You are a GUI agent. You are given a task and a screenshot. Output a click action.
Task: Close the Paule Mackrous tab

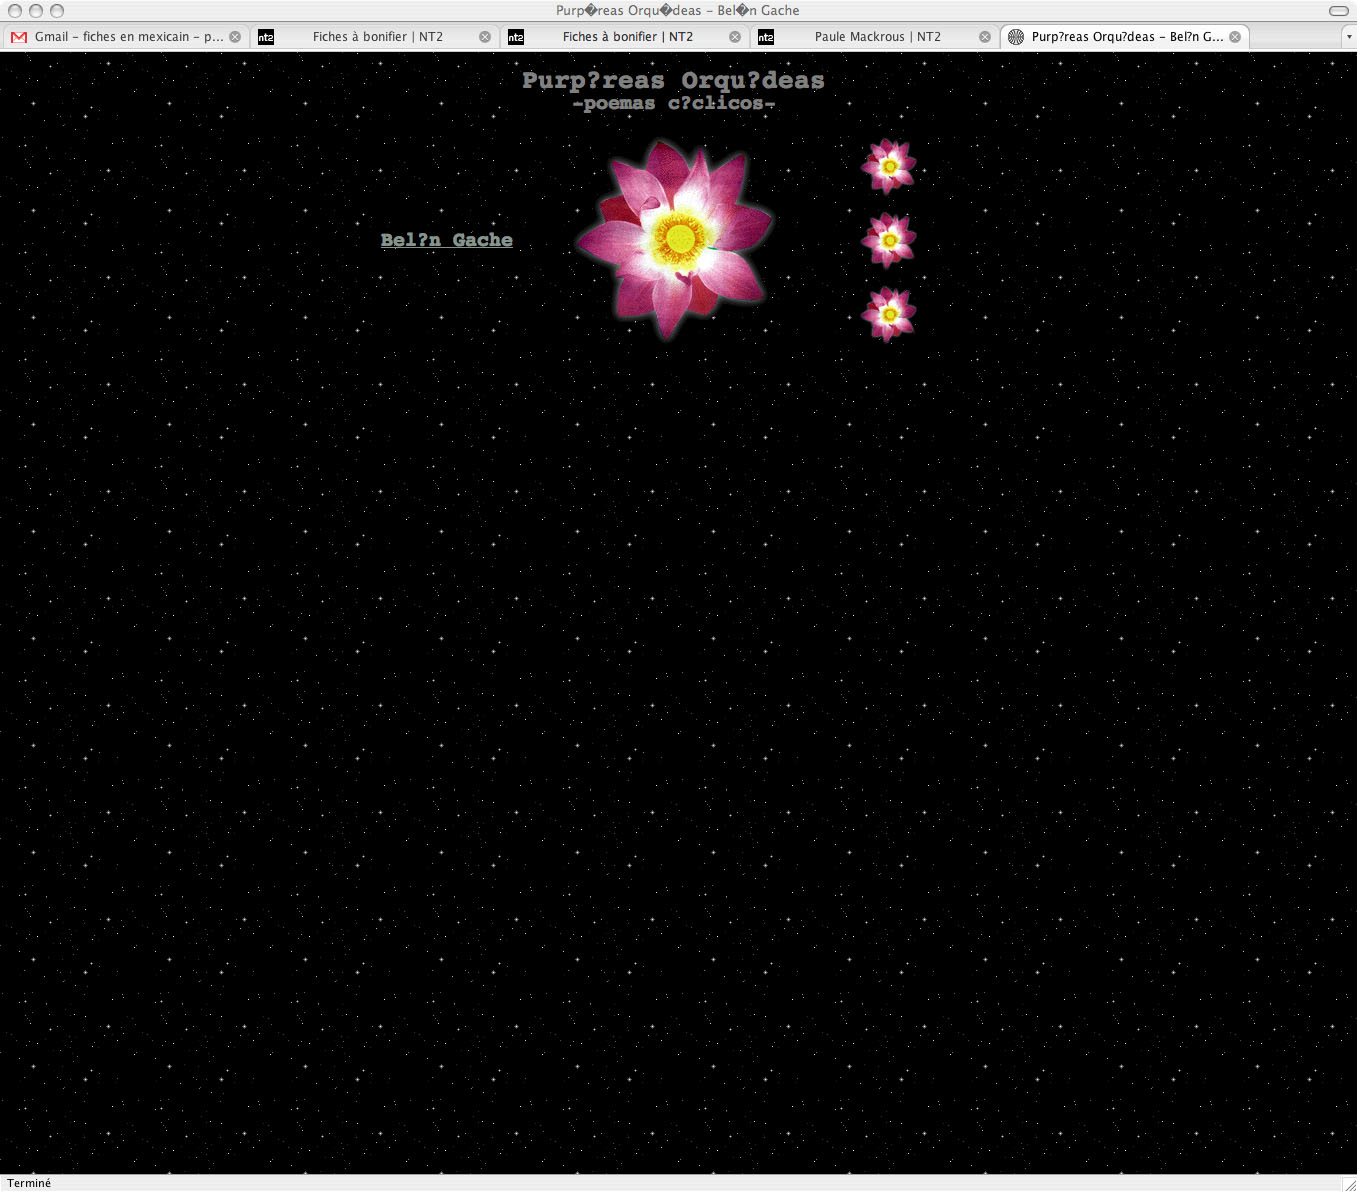[985, 37]
